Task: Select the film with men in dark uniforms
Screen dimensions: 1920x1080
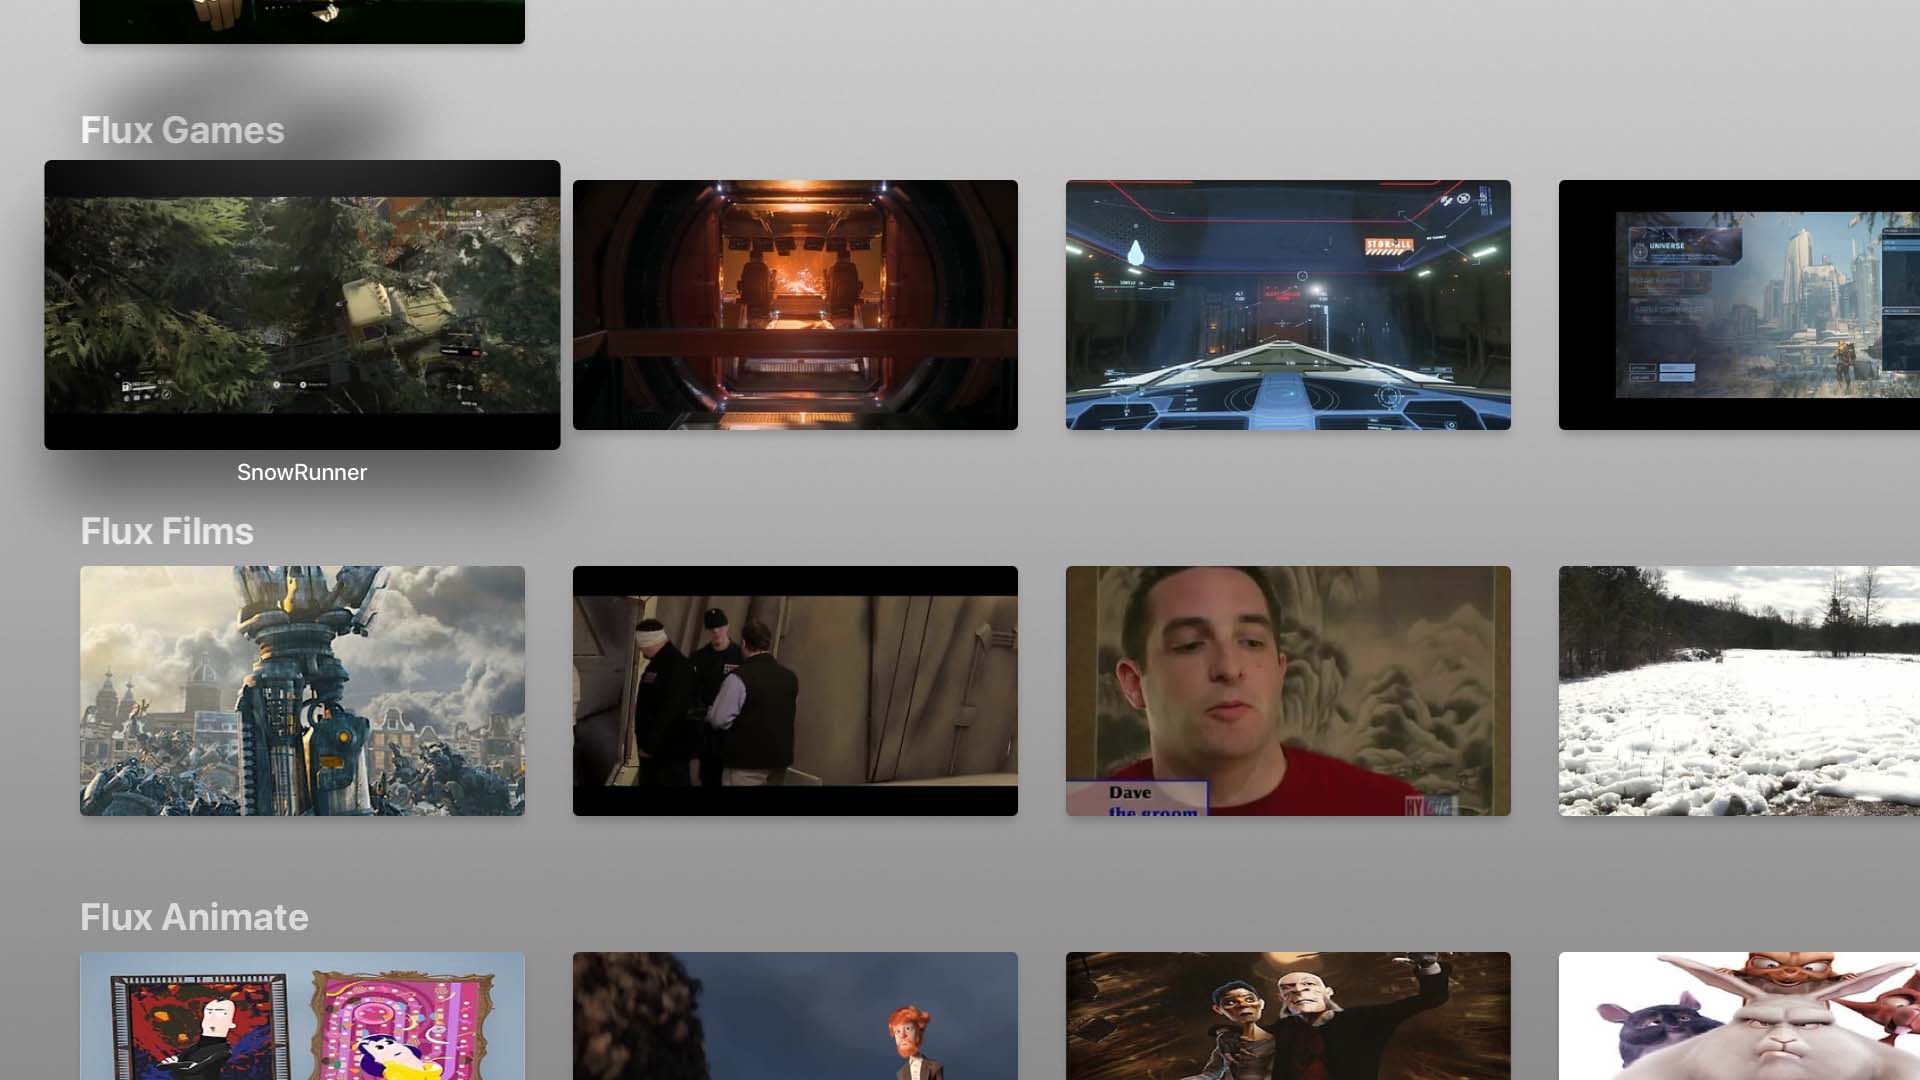Action: coord(795,691)
